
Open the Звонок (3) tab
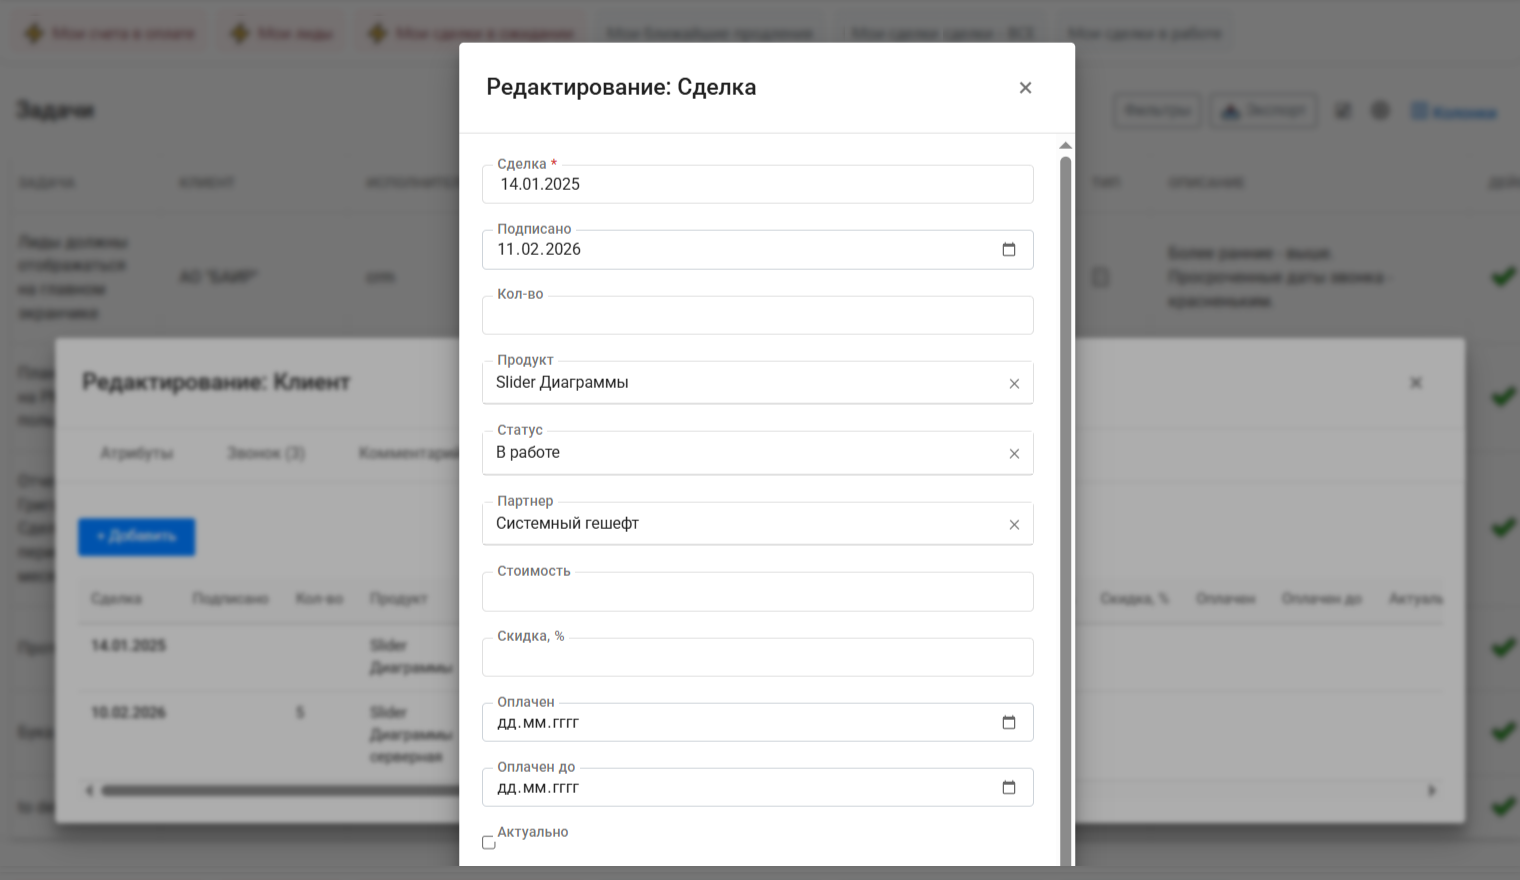click(266, 453)
